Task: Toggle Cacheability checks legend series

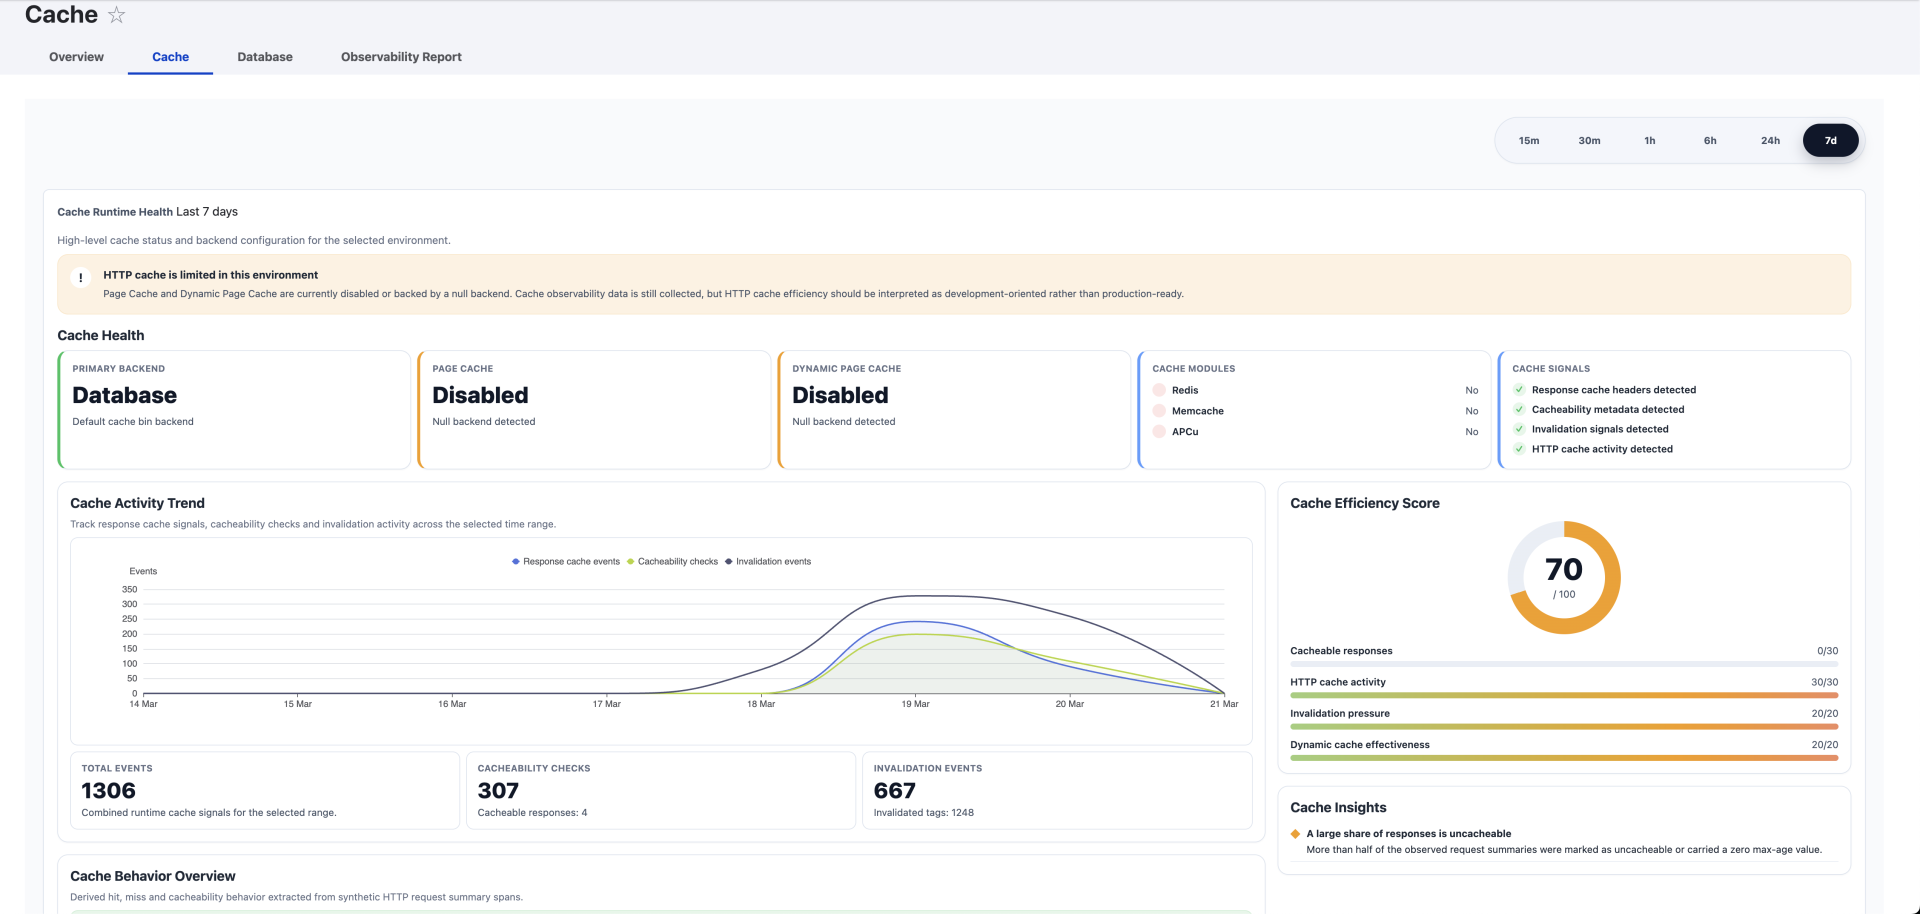Action: click(x=672, y=562)
